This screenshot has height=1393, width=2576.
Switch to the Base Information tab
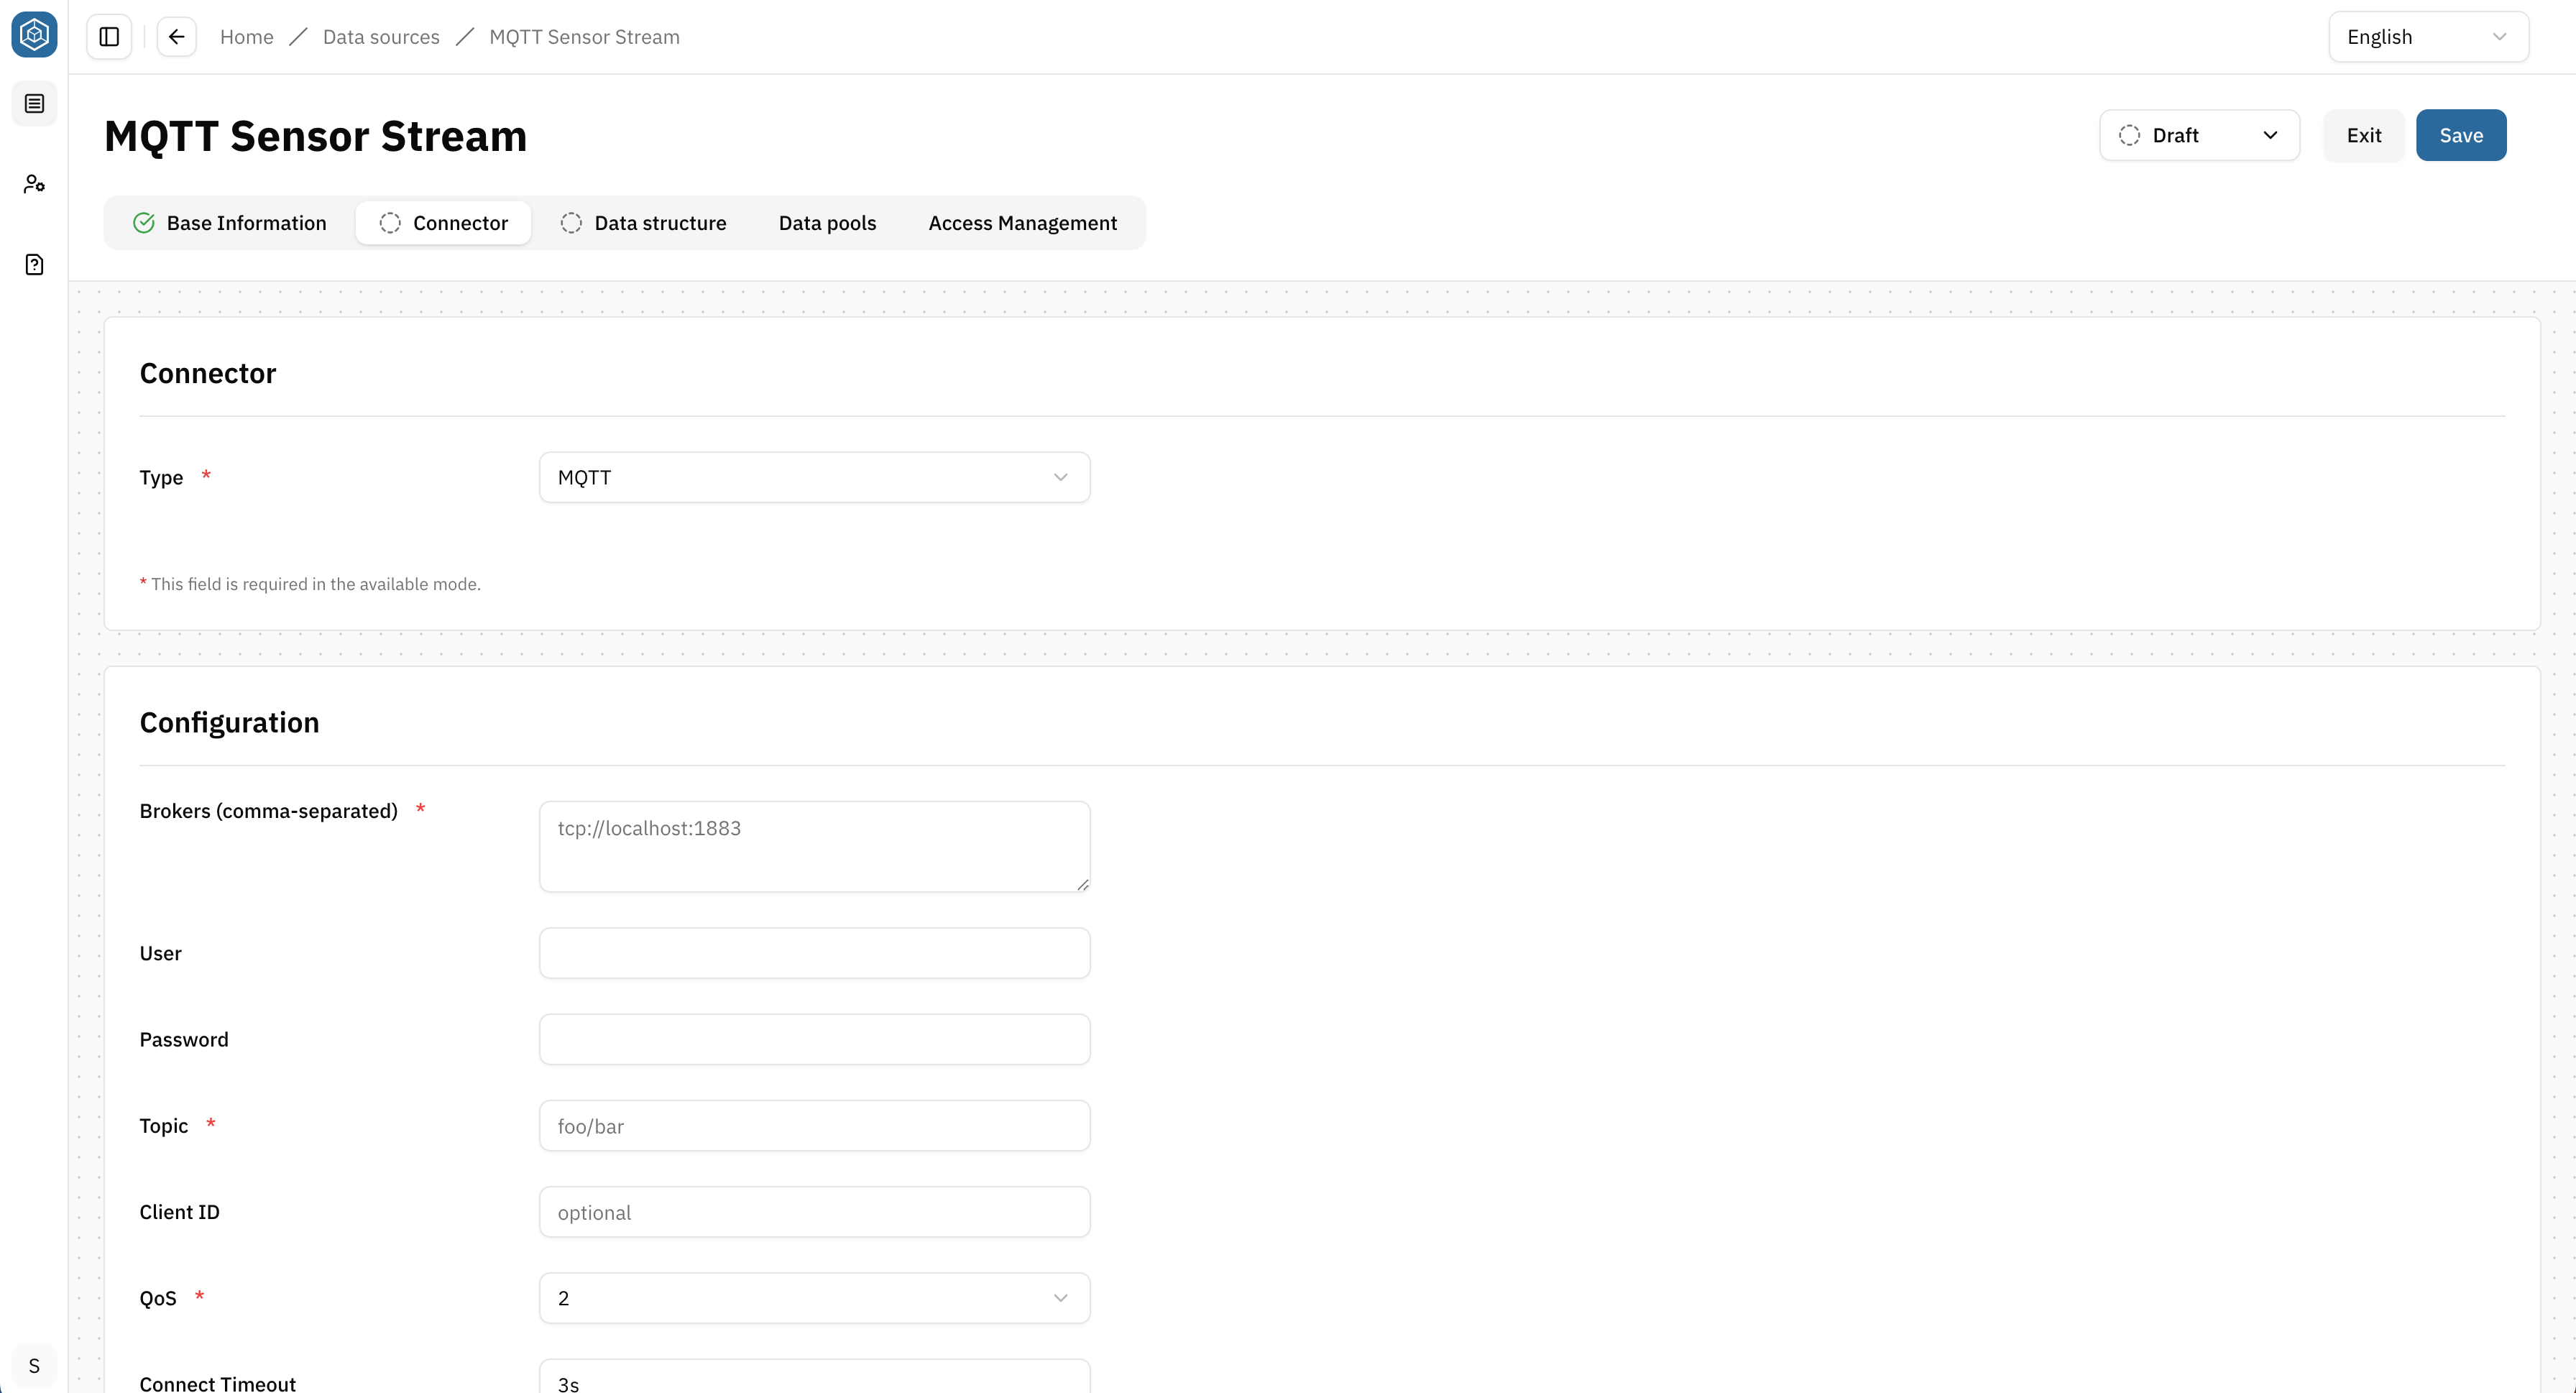coord(230,223)
